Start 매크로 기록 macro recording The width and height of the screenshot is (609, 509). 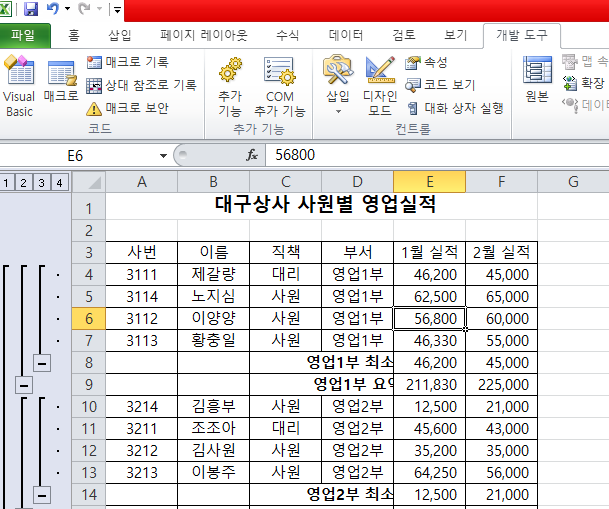click(128, 62)
